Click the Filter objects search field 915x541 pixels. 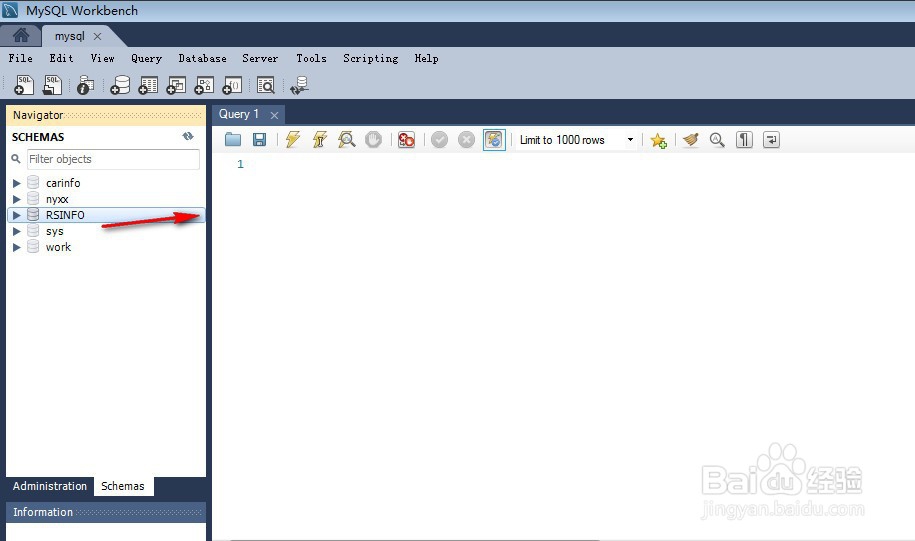(113, 159)
